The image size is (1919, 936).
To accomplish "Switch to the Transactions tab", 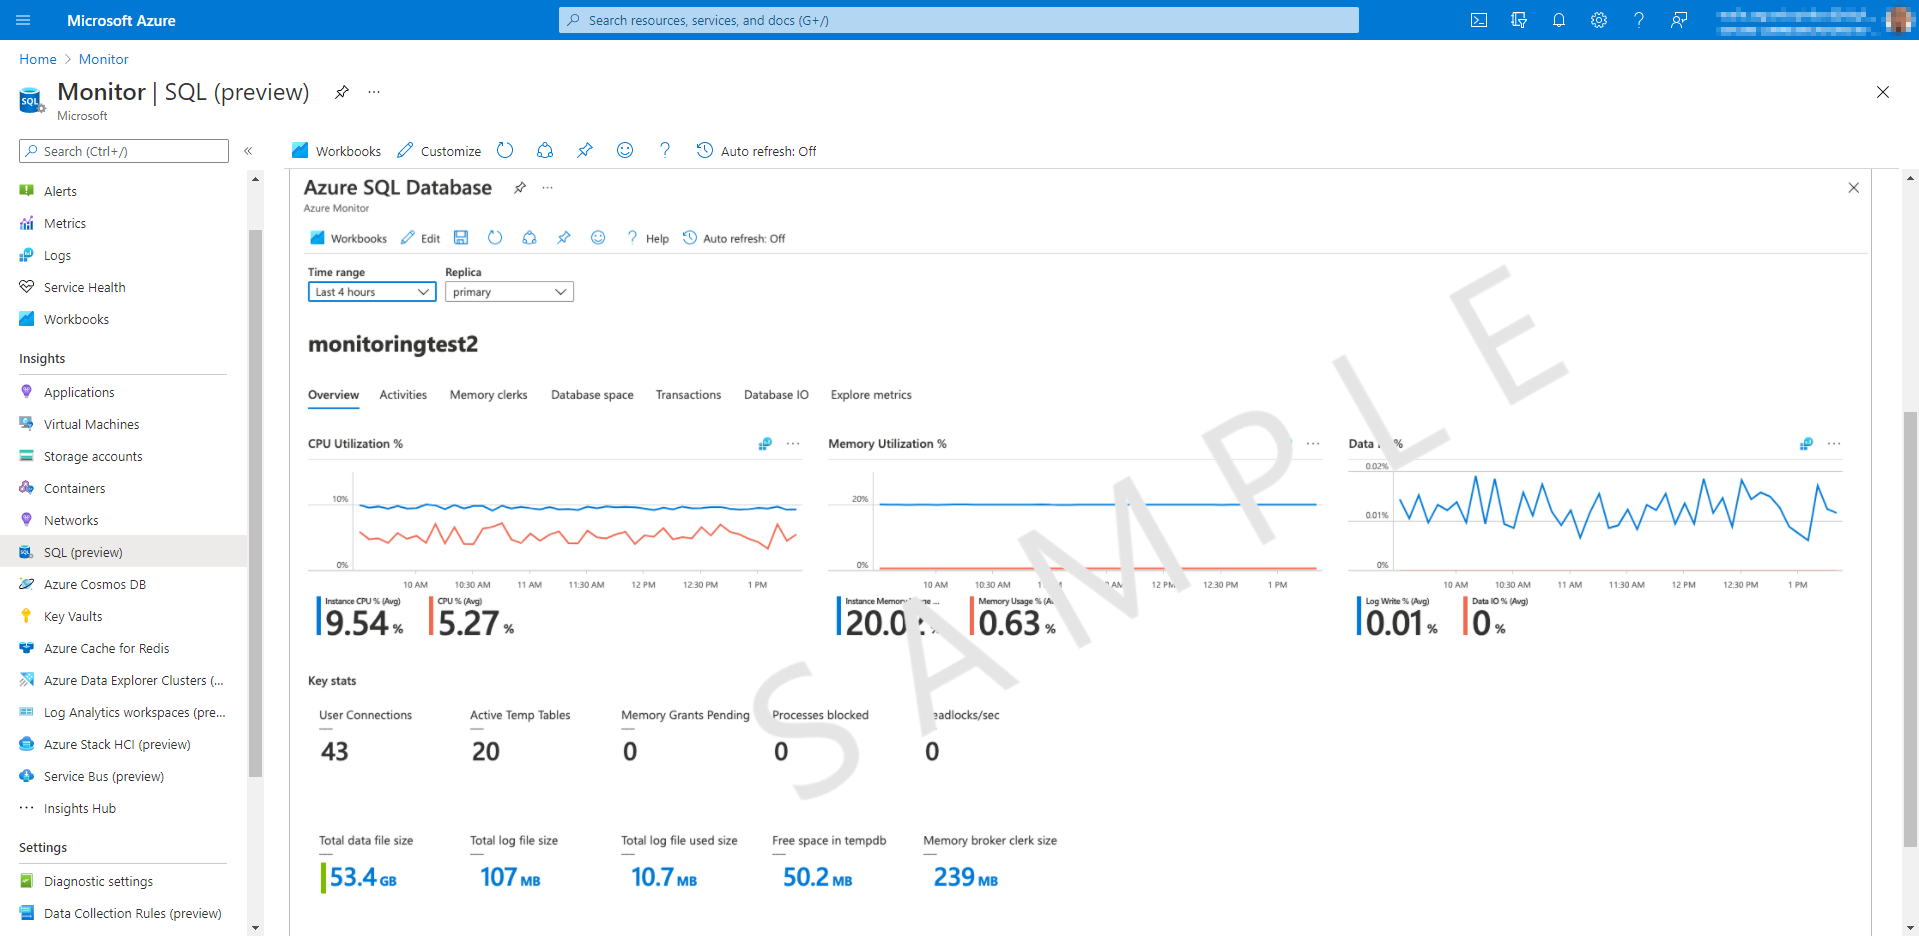I will (688, 395).
